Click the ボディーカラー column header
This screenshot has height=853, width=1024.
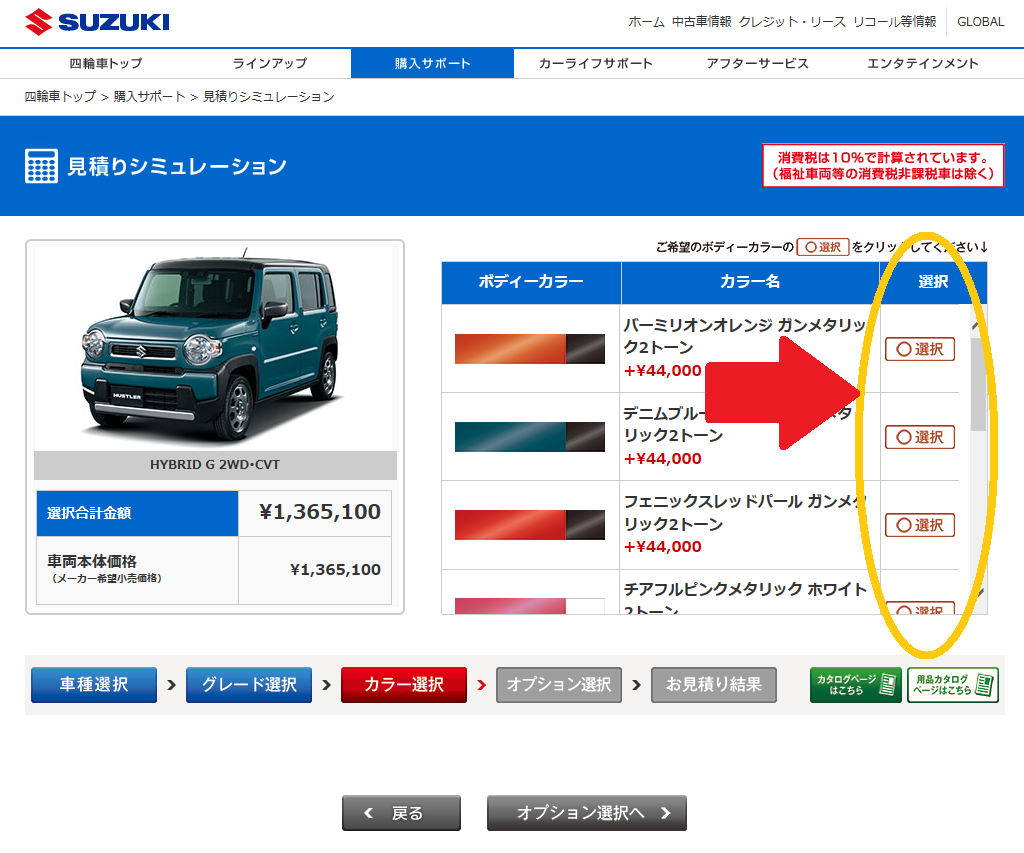tap(531, 282)
